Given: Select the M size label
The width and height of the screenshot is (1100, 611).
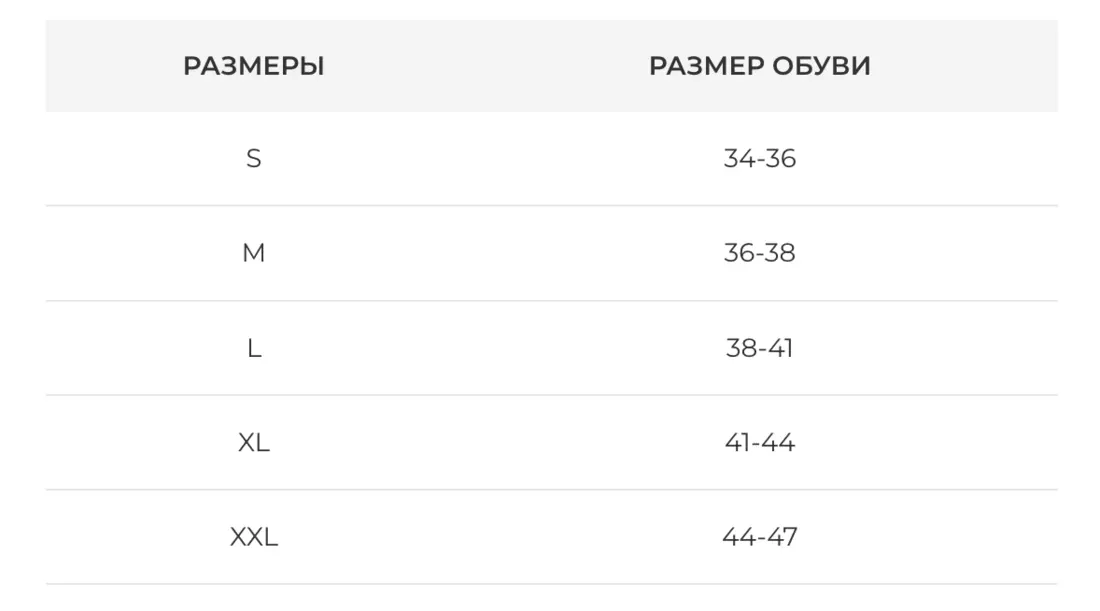Looking at the screenshot, I should 254,253.
